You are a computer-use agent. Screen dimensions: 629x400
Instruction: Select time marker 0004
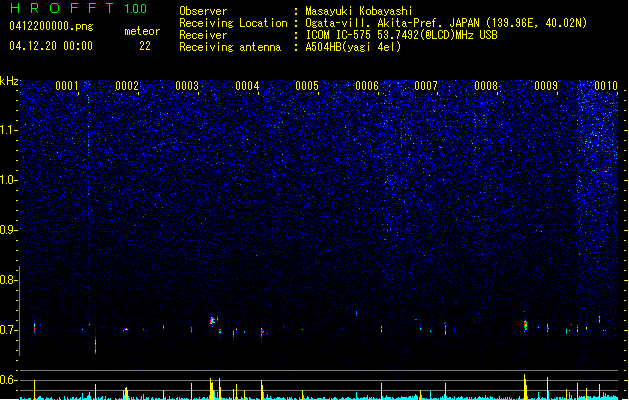247,86
